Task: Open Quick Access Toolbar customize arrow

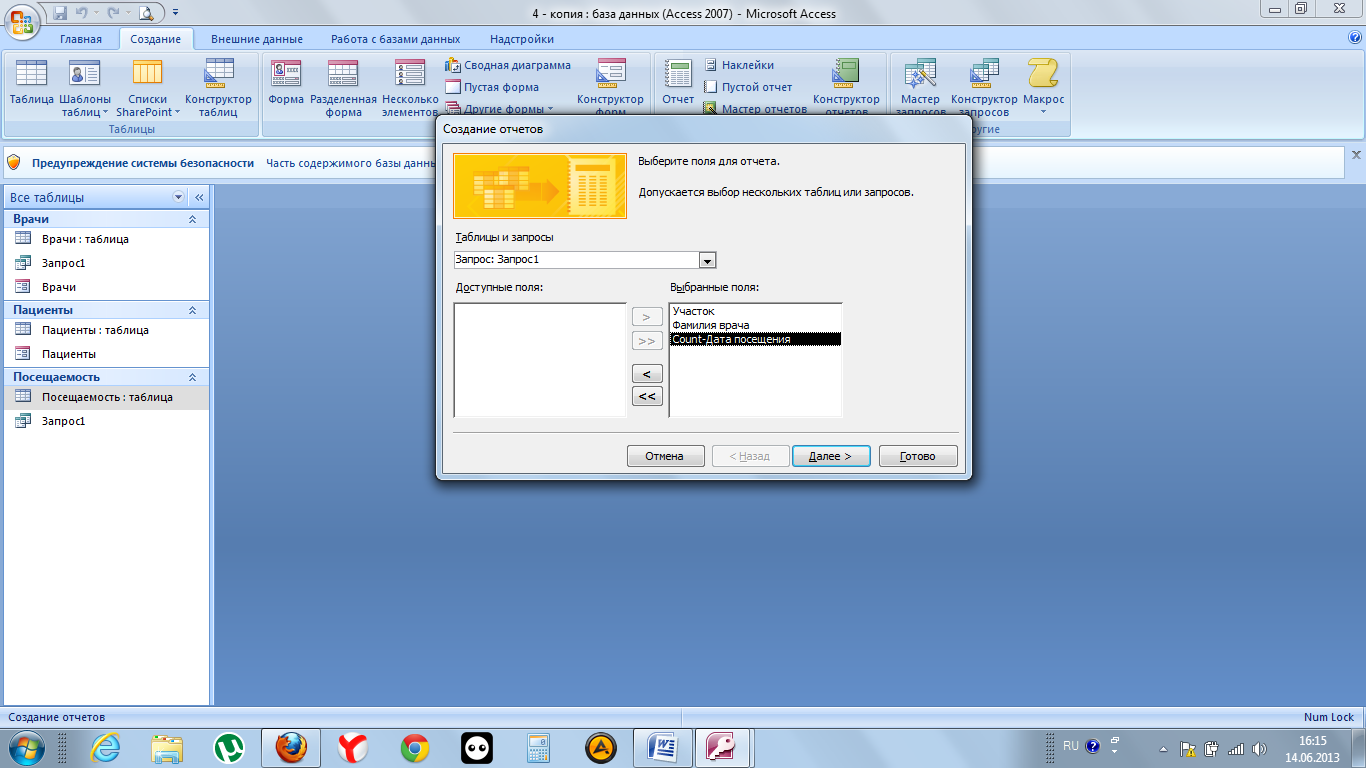Action: point(176,13)
